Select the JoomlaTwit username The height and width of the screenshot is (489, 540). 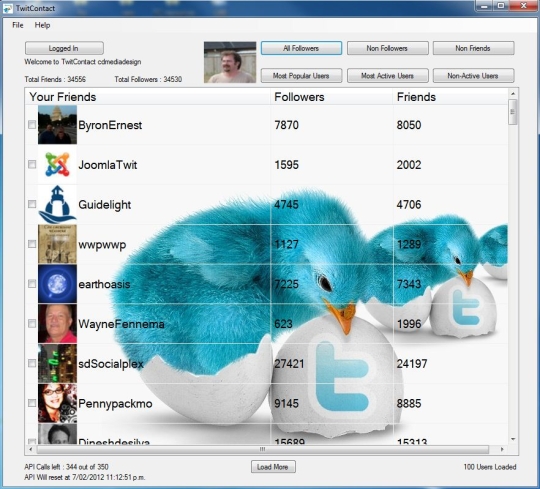[x=107, y=165]
